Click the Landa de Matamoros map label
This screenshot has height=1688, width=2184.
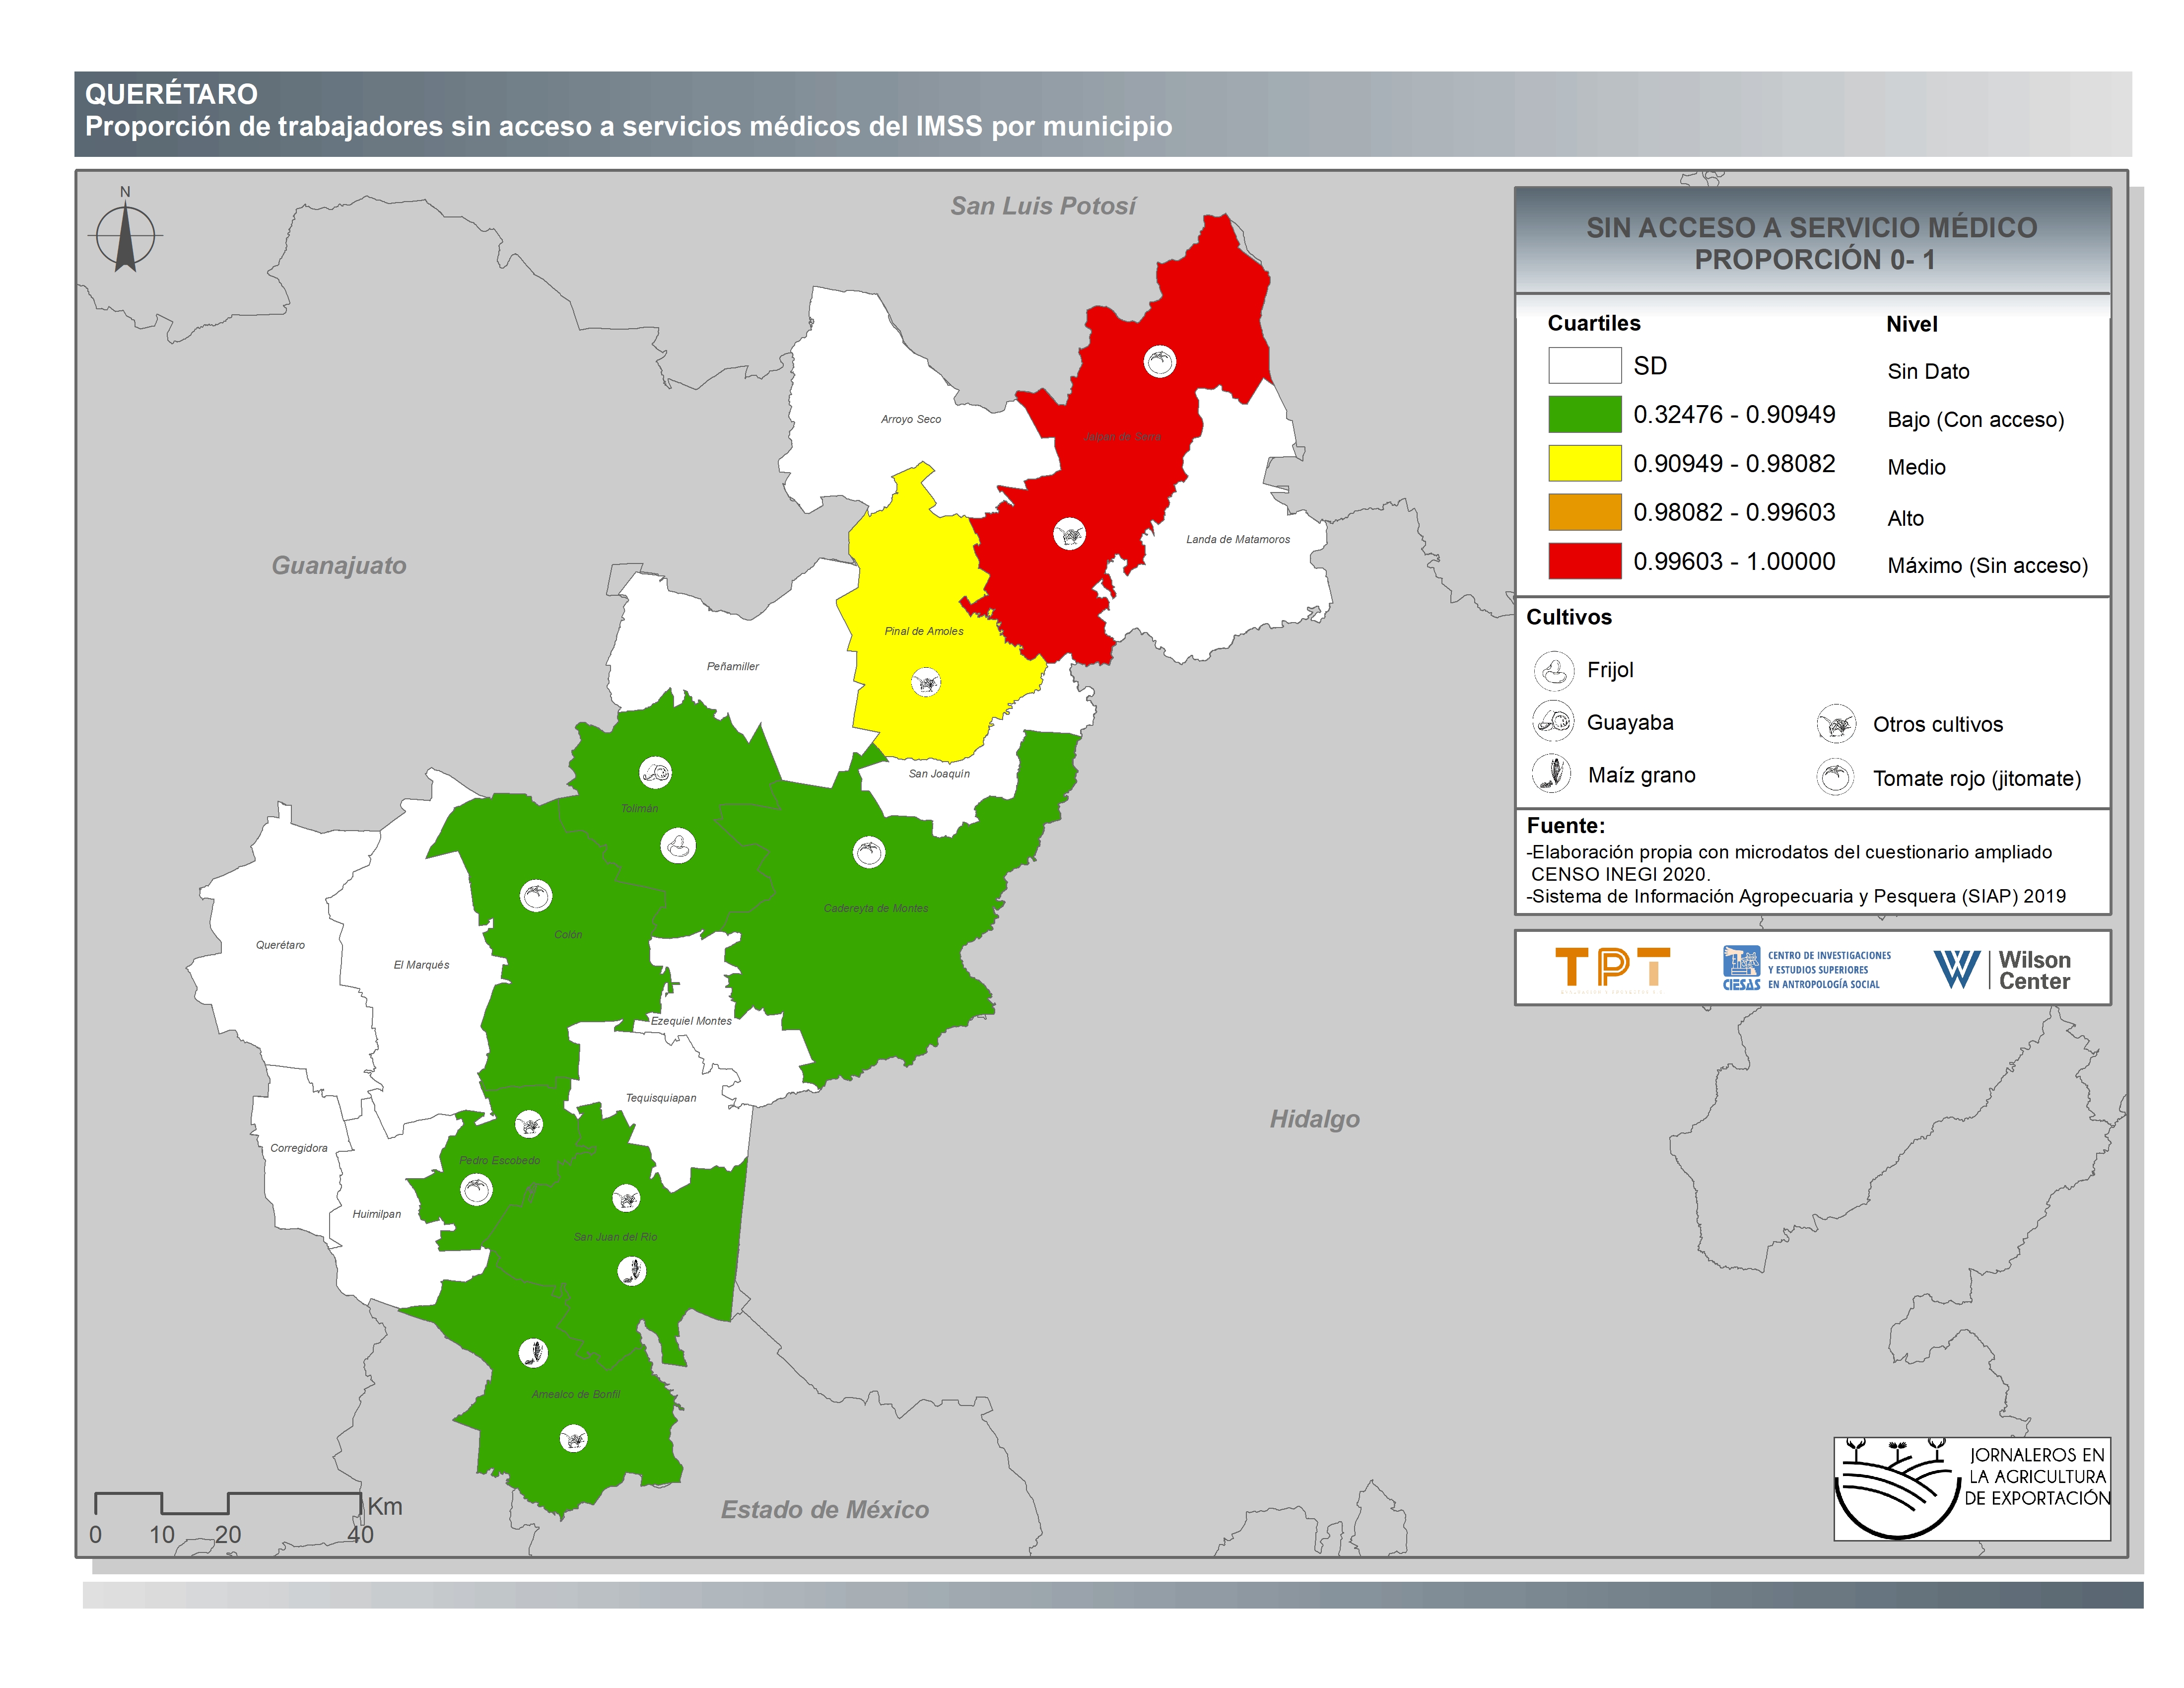(x=1237, y=539)
